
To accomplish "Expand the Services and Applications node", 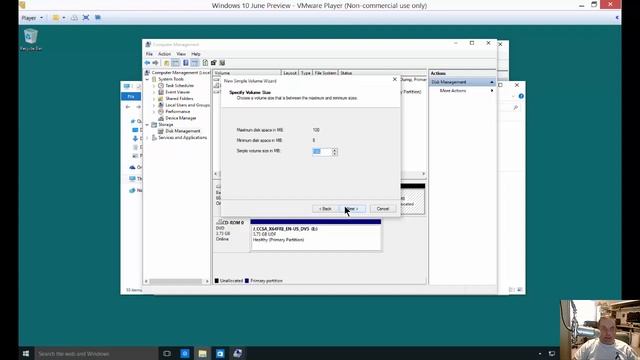I will [x=147, y=138].
